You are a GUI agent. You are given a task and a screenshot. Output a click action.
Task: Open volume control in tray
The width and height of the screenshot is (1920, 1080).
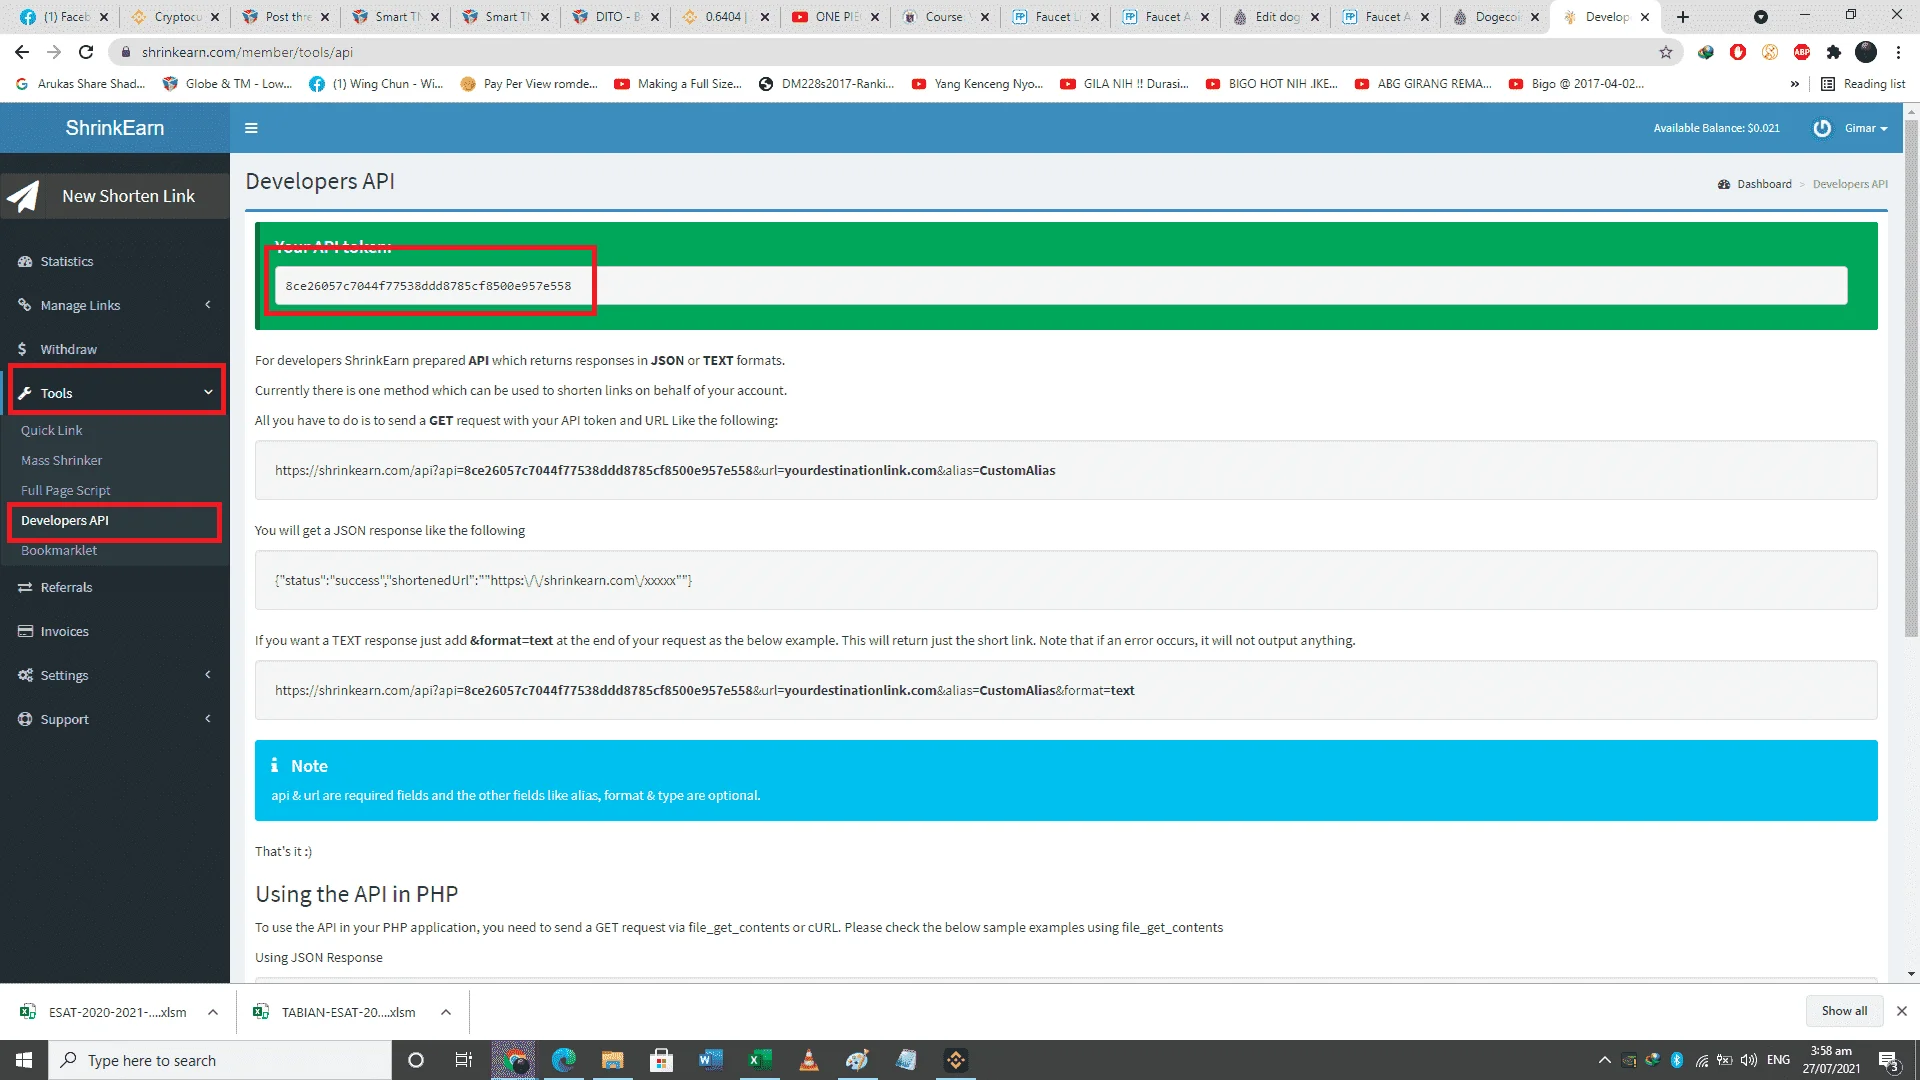tap(1749, 1060)
